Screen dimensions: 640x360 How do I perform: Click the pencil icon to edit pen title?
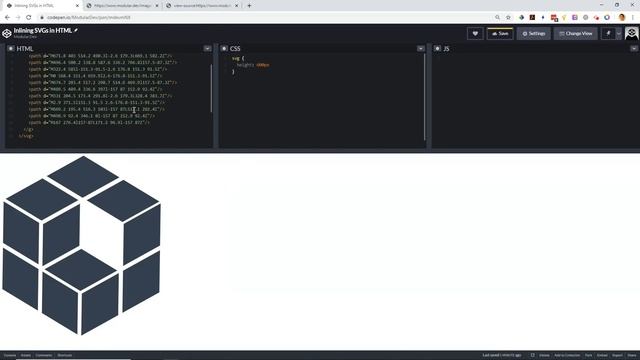(76, 30)
